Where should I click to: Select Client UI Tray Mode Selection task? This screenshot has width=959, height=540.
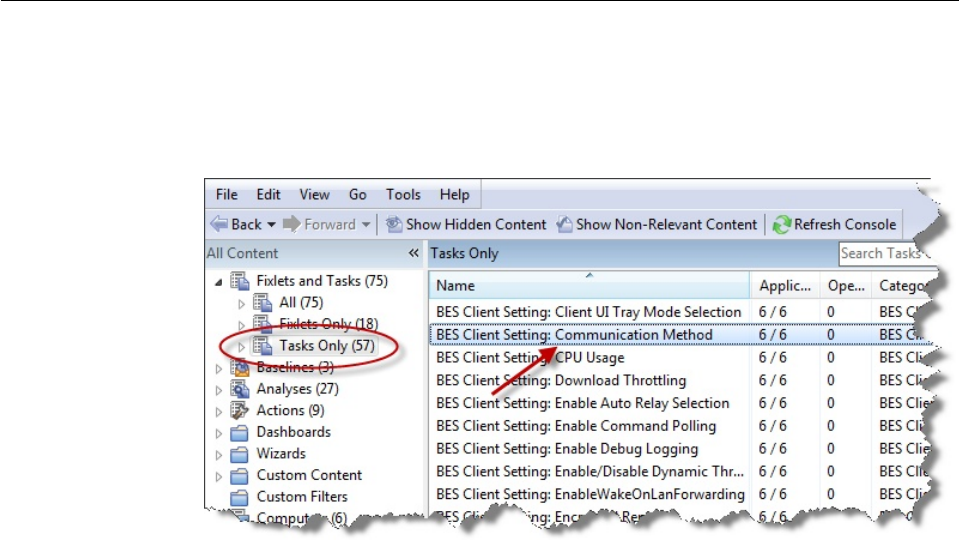click(x=588, y=312)
